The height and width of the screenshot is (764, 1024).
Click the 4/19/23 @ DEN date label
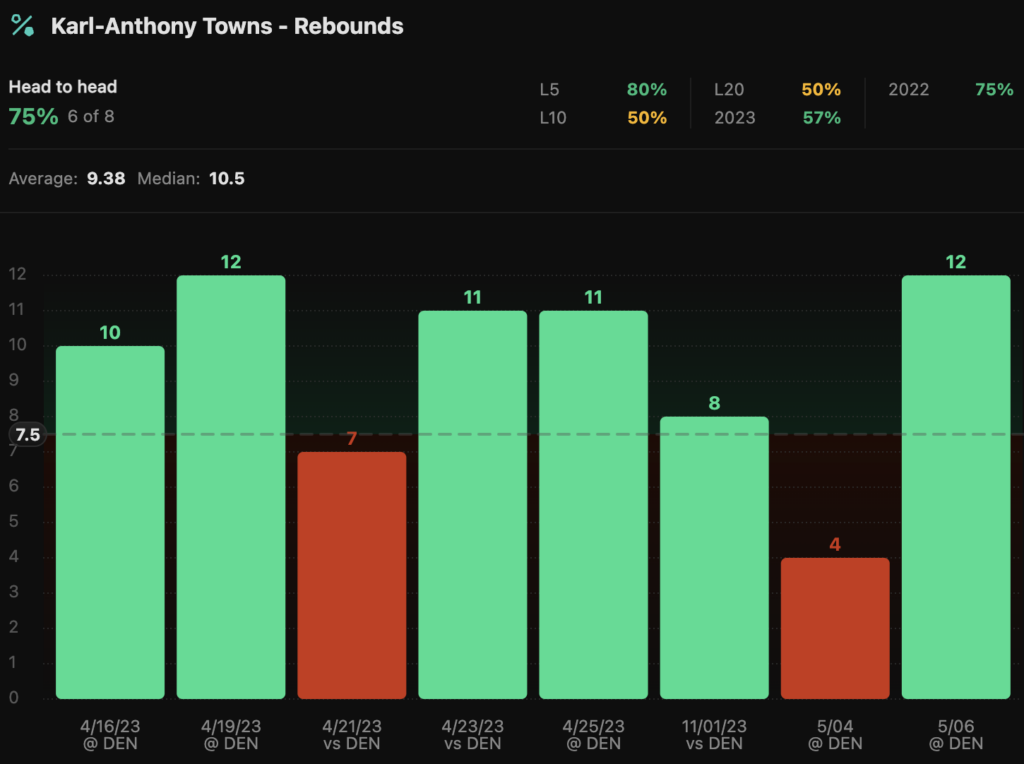click(x=231, y=735)
